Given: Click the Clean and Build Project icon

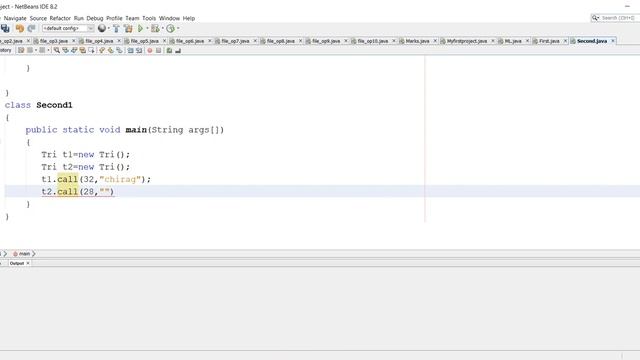Looking at the screenshot, I should [128, 29].
